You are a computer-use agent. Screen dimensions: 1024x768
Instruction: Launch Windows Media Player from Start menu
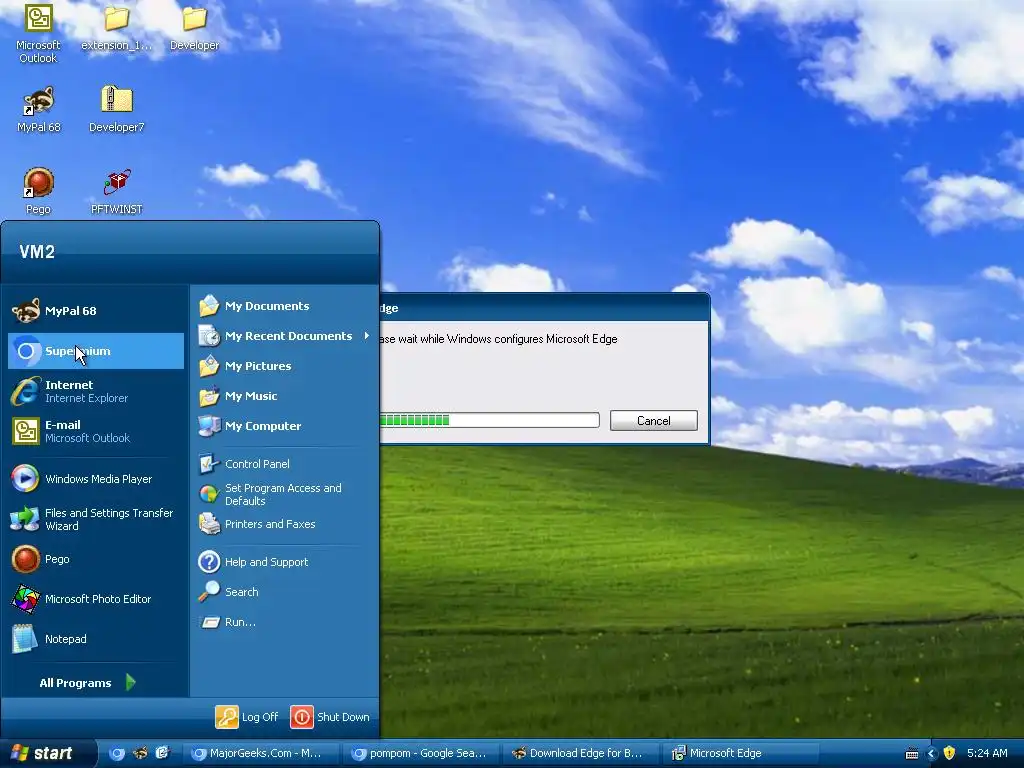[x=96, y=479]
